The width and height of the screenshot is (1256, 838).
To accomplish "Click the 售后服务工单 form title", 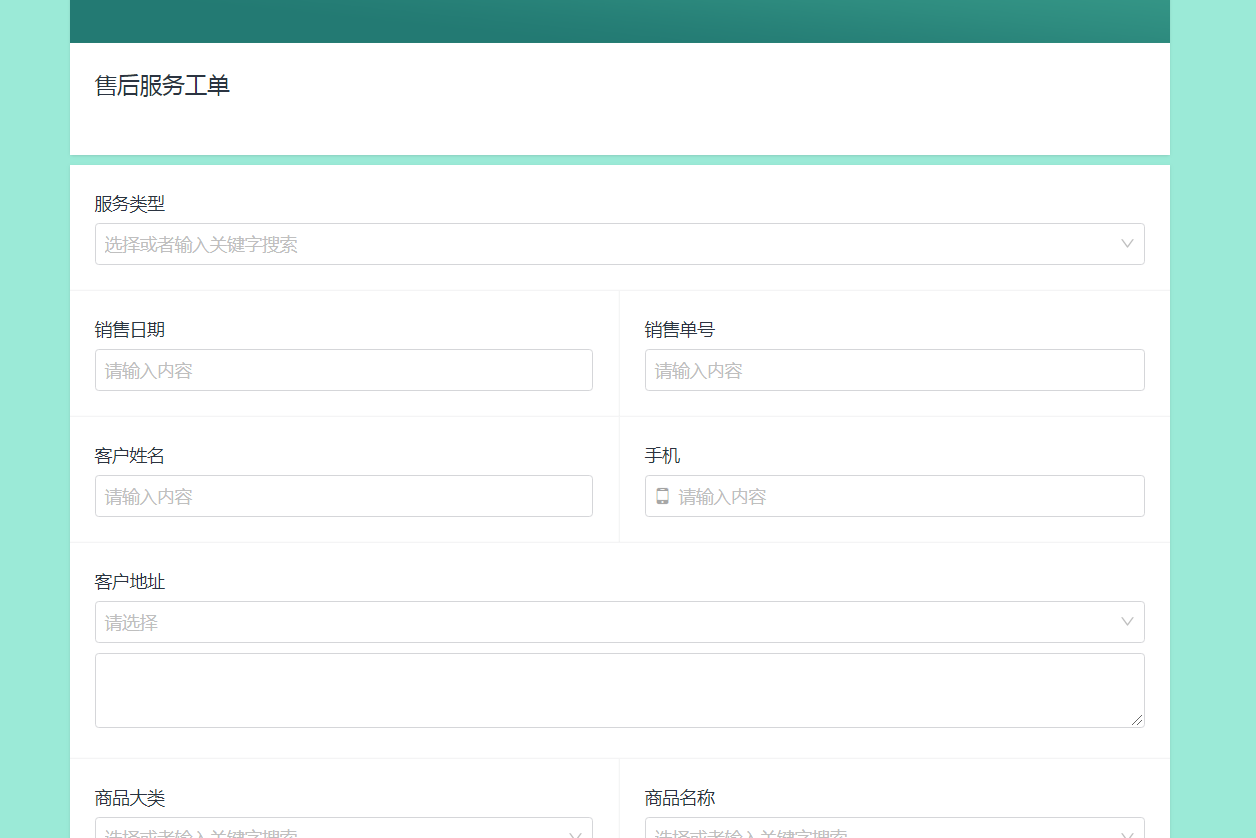I will [x=162, y=86].
